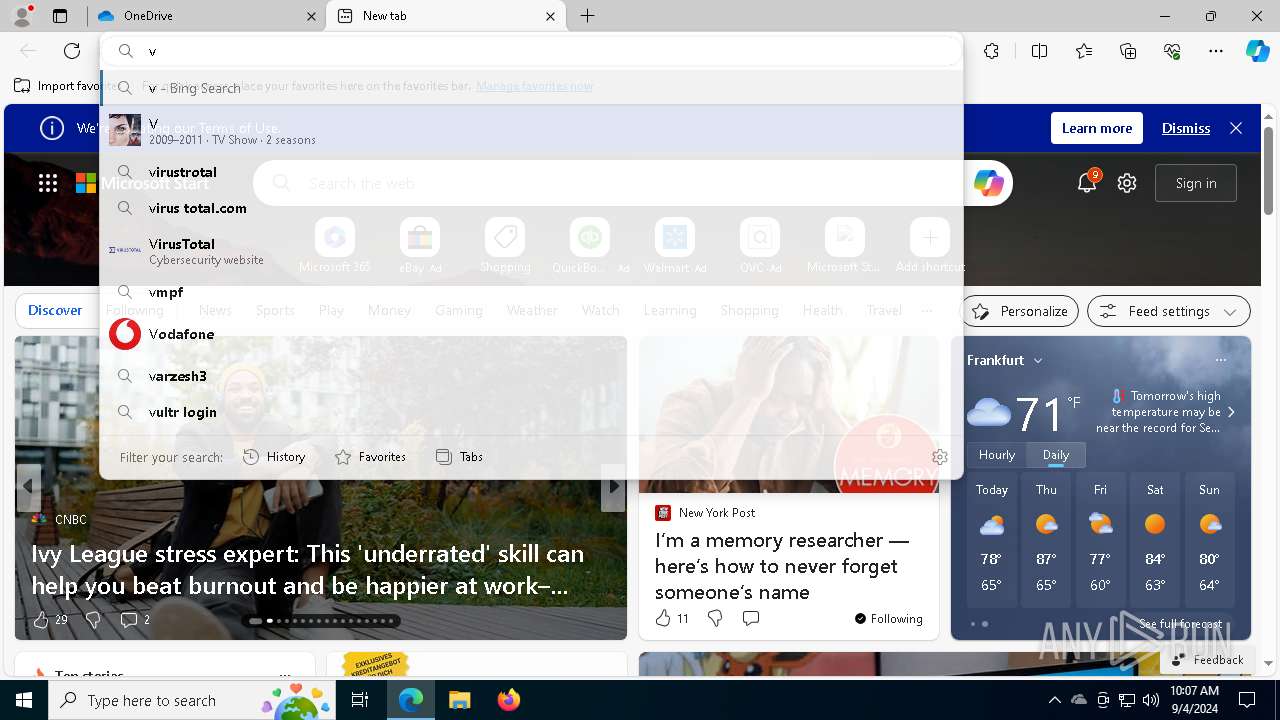The image size is (1280, 720).
Task: Select the 'v - Bing Search' suggestion
Action: tap(532, 88)
